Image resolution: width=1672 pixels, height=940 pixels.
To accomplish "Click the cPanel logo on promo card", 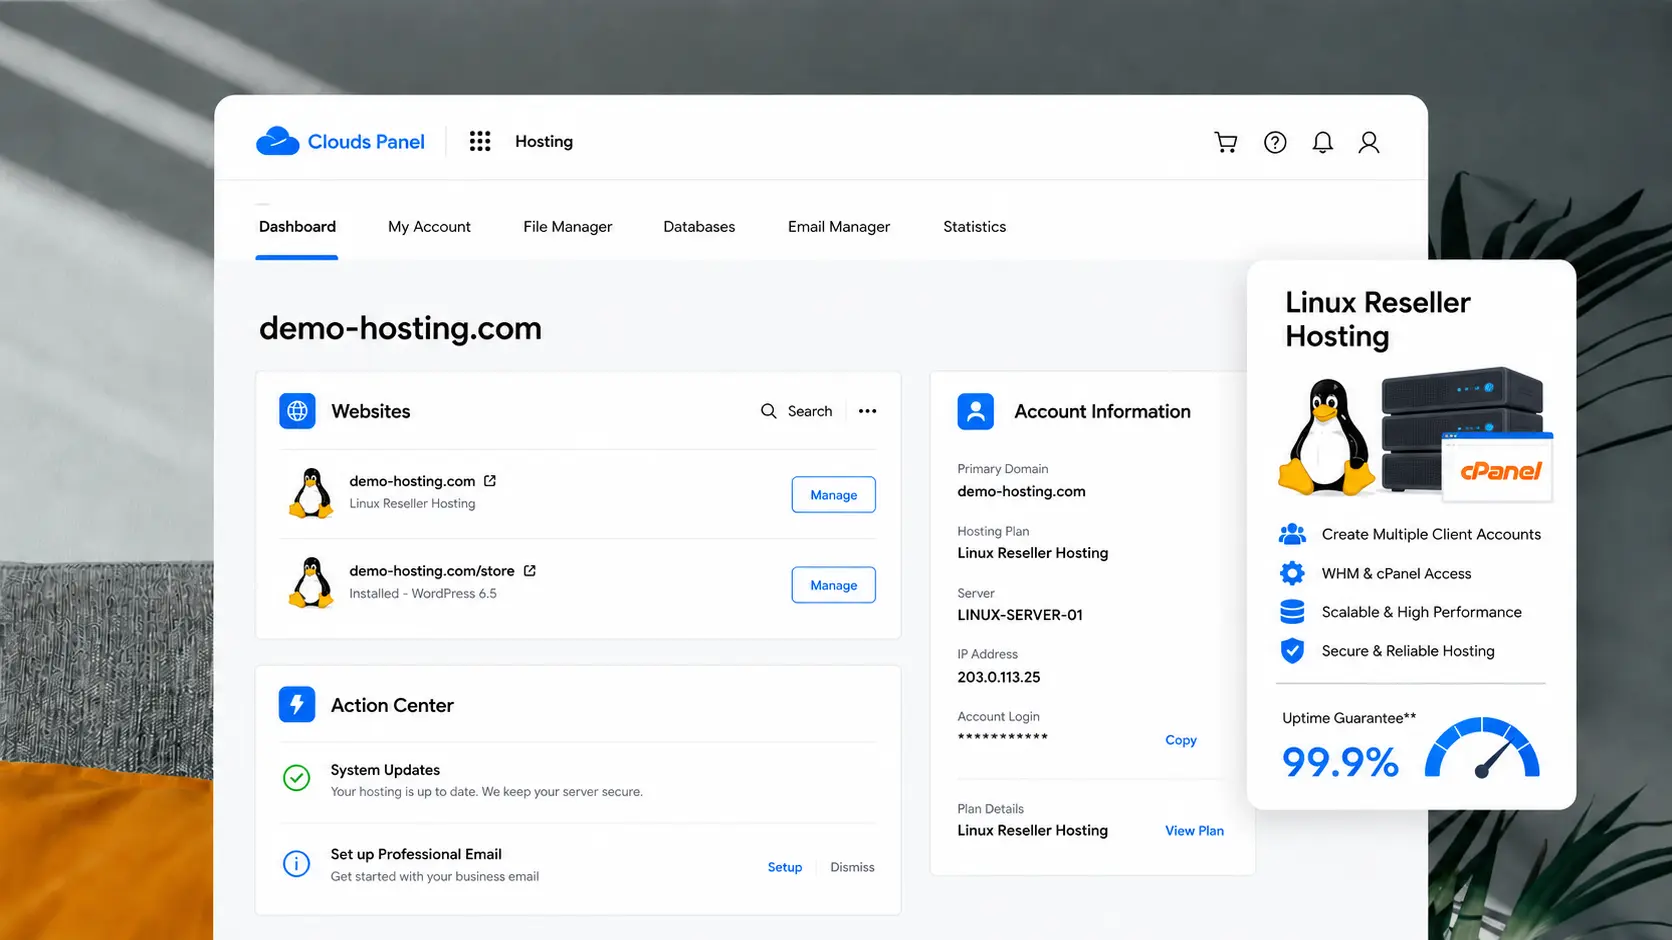I will point(1500,471).
